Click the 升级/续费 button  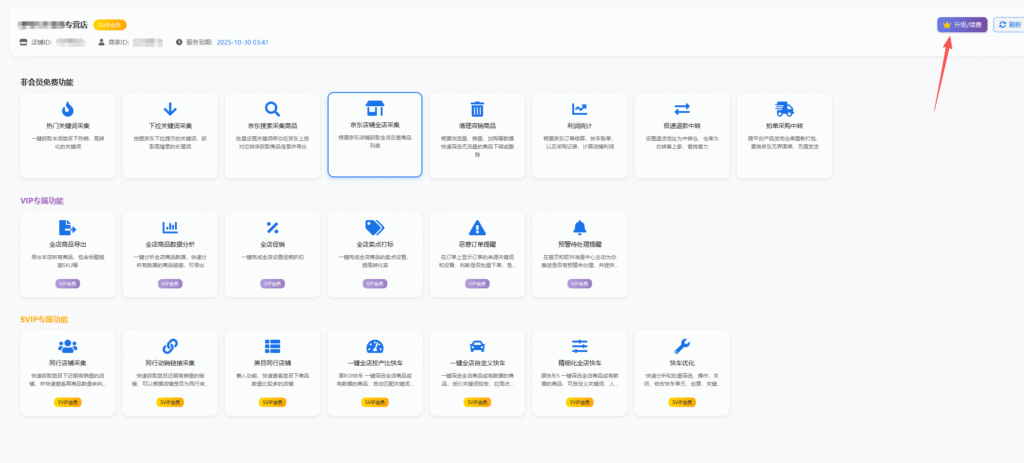coord(962,24)
